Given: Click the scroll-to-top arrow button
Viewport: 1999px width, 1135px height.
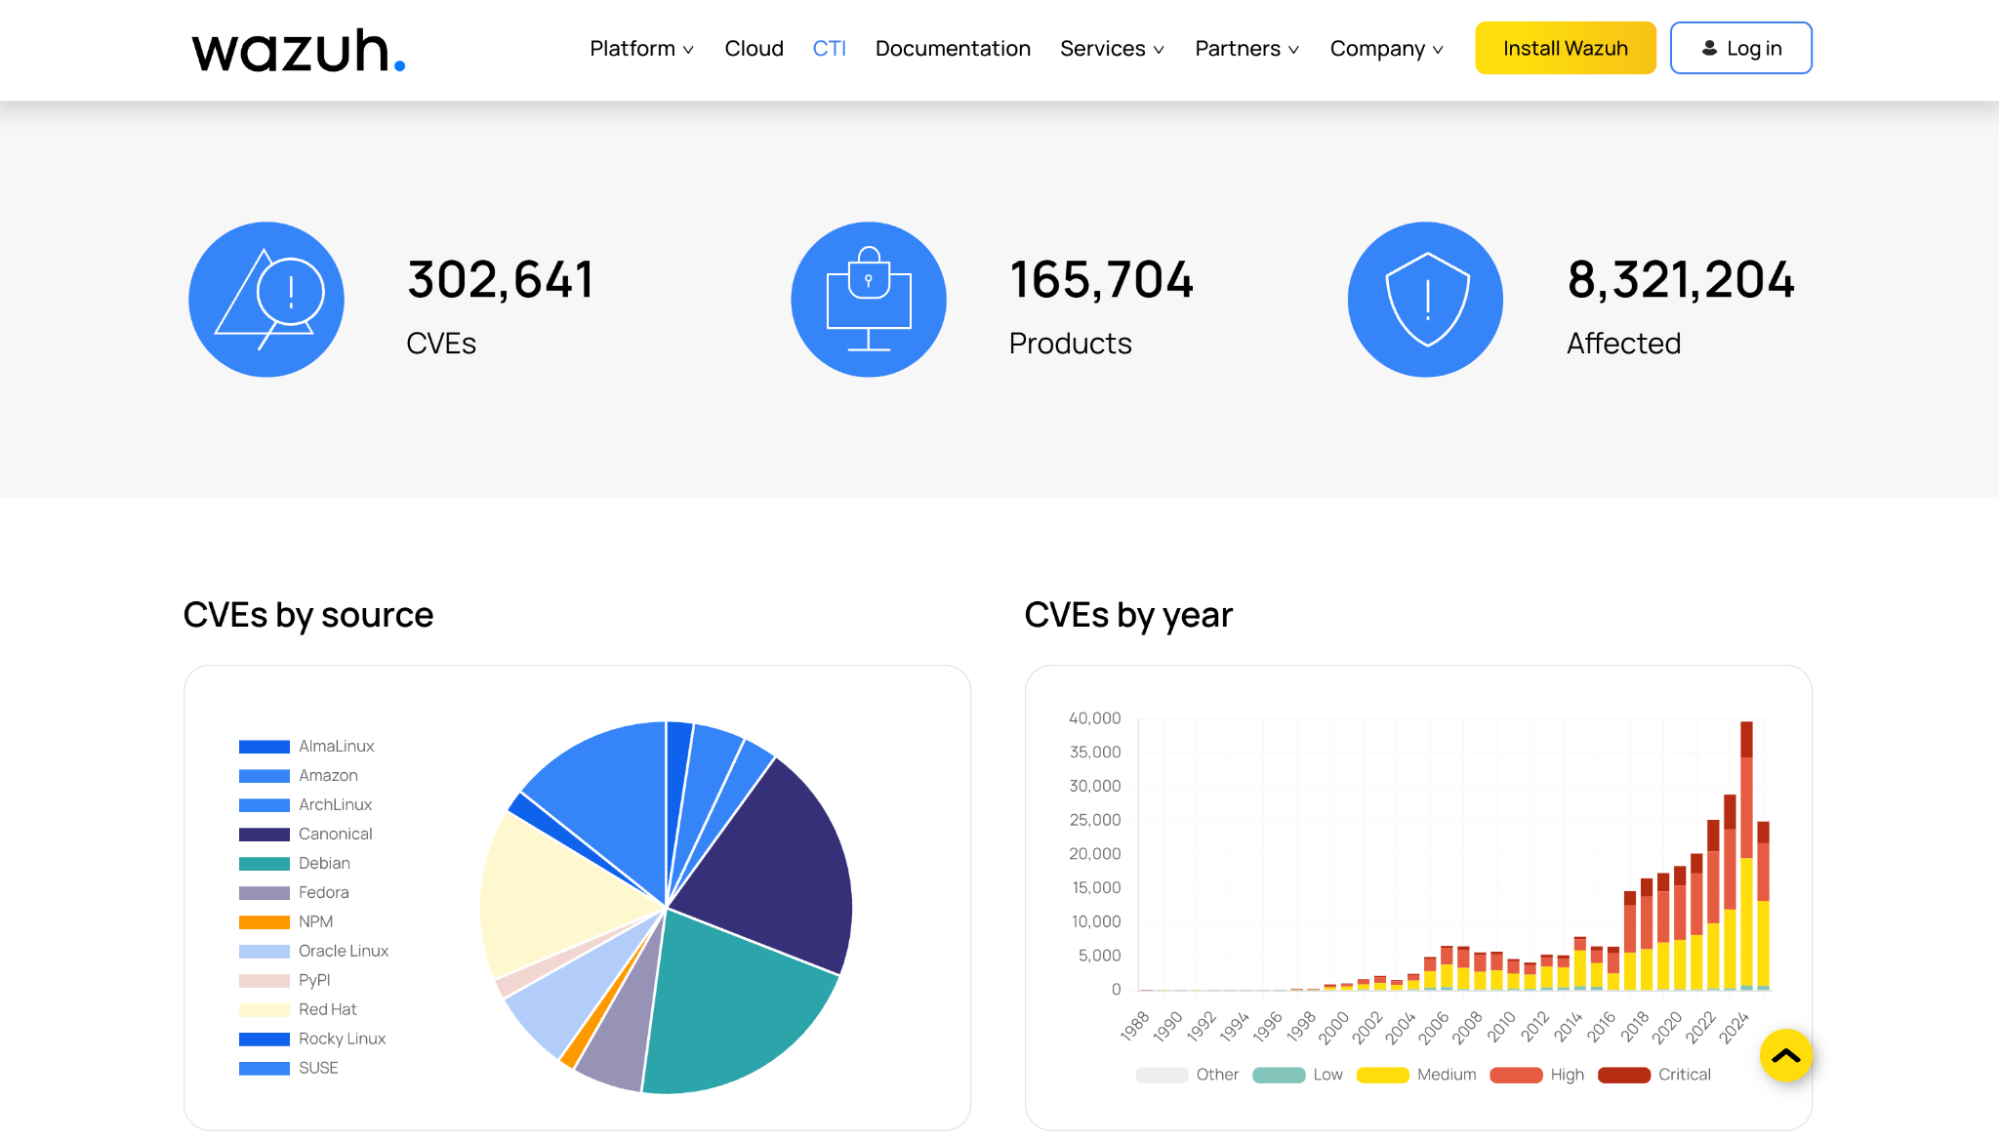Looking at the screenshot, I should coord(1786,1055).
